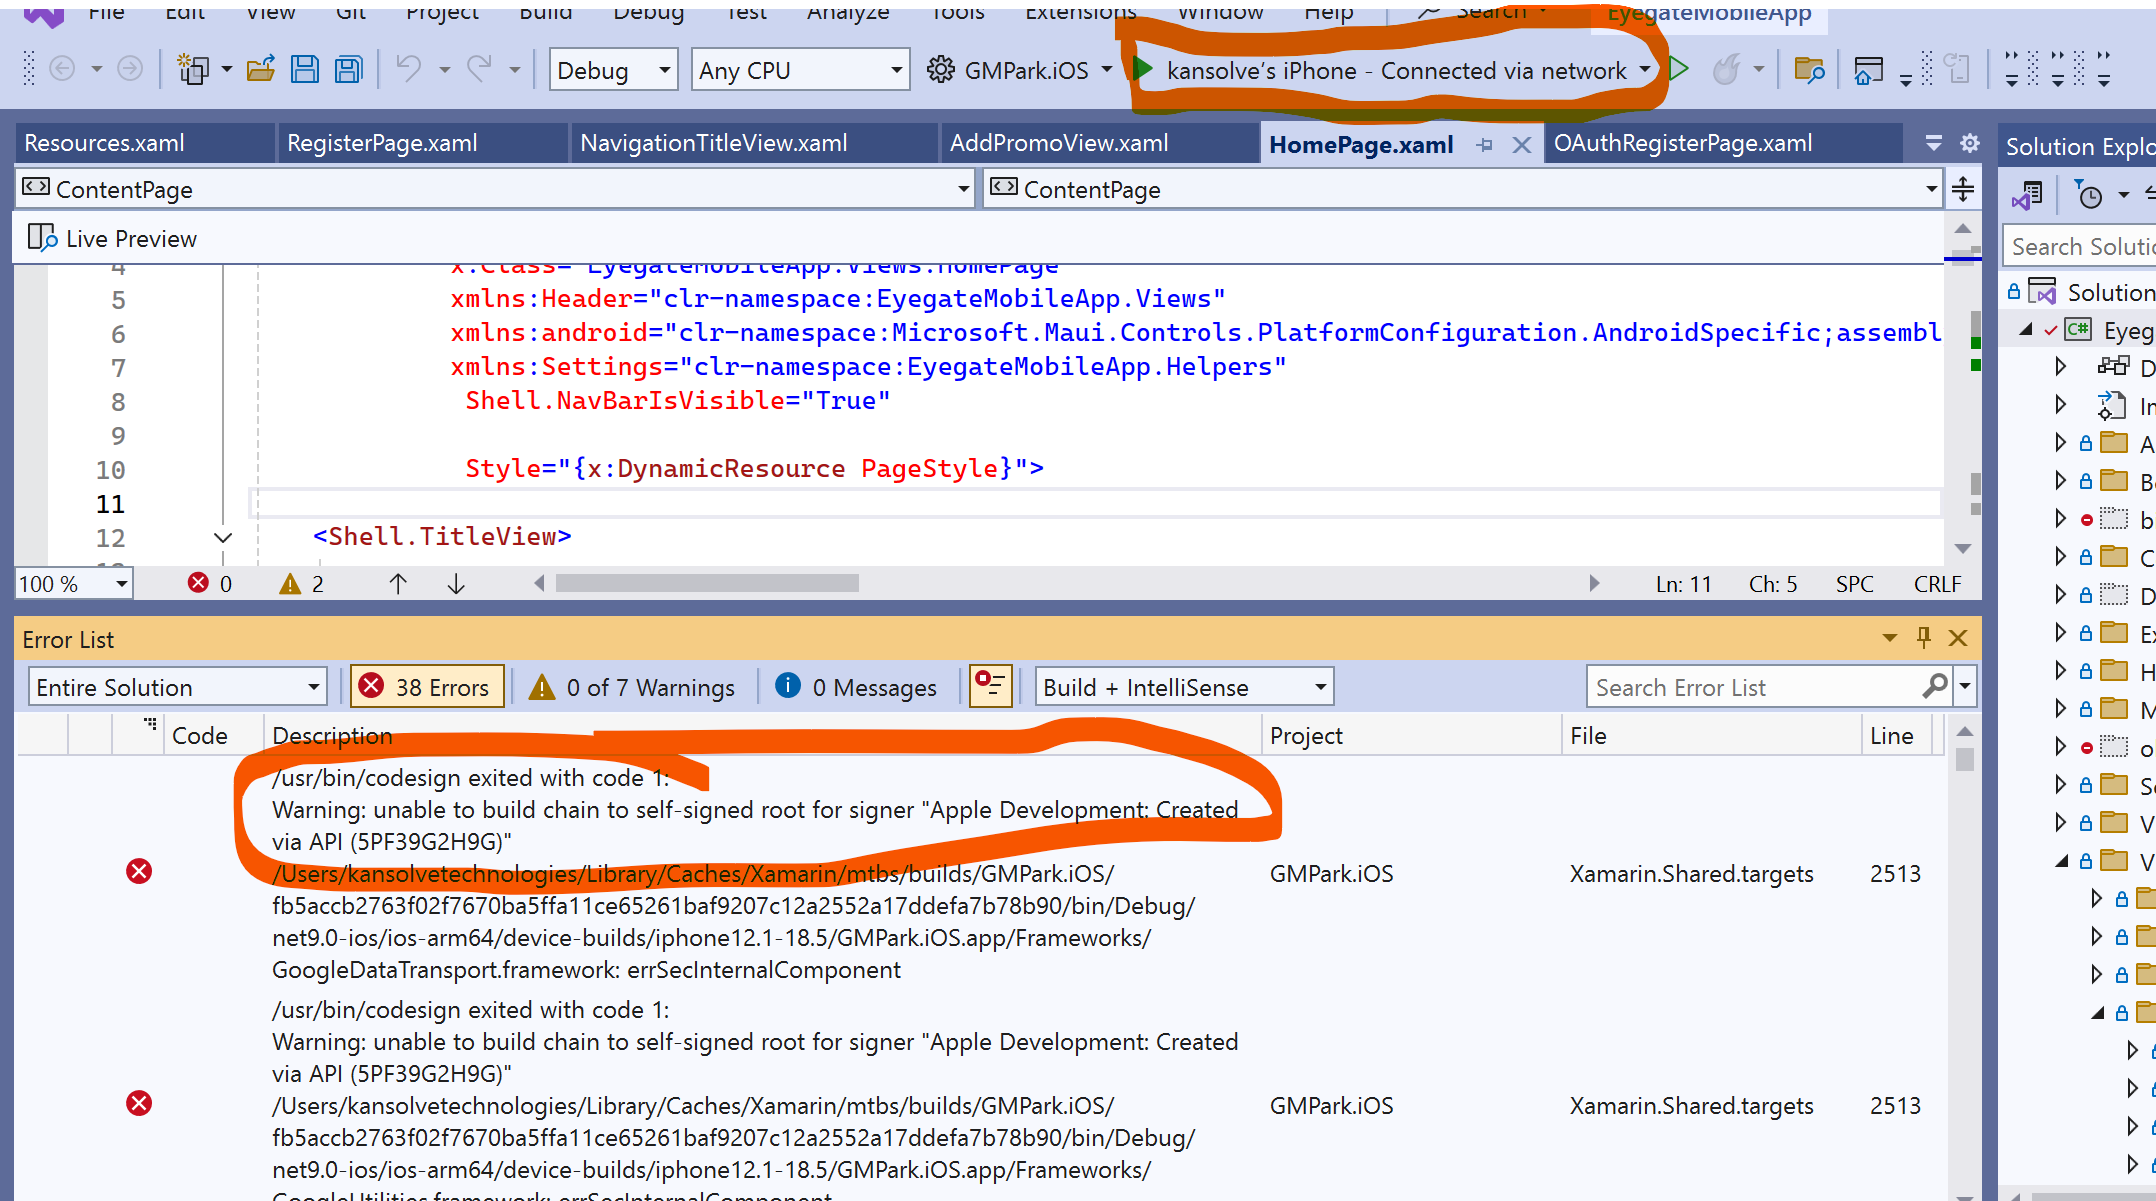Click the Open File folder icon
This screenshot has width=2156, height=1201.
261,69
